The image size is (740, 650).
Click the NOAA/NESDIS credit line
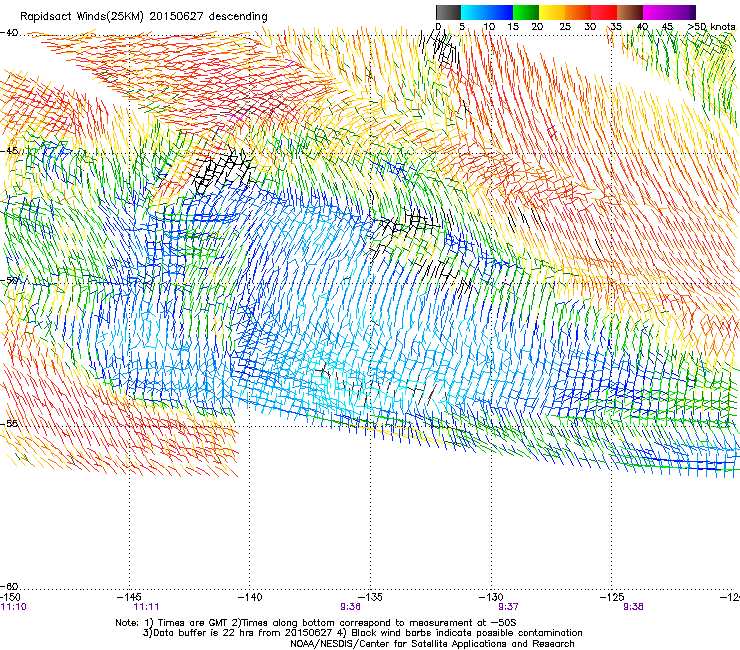(x=432, y=644)
